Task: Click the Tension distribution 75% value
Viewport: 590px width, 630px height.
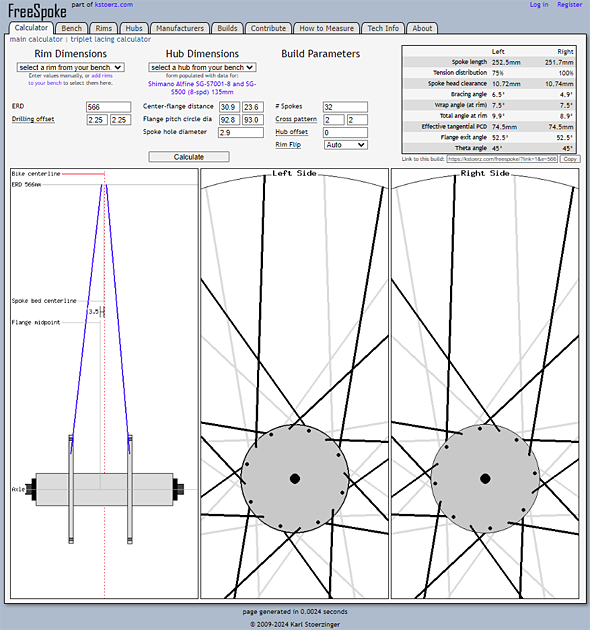Action: coord(498,73)
